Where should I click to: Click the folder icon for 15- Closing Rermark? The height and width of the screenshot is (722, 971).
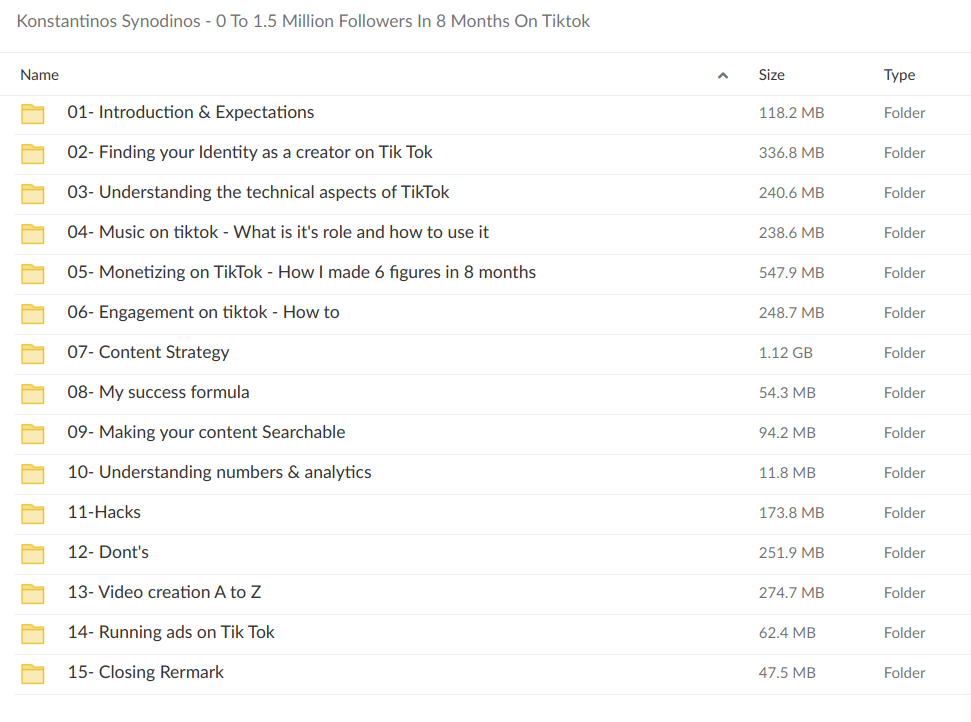click(x=33, y=673)
